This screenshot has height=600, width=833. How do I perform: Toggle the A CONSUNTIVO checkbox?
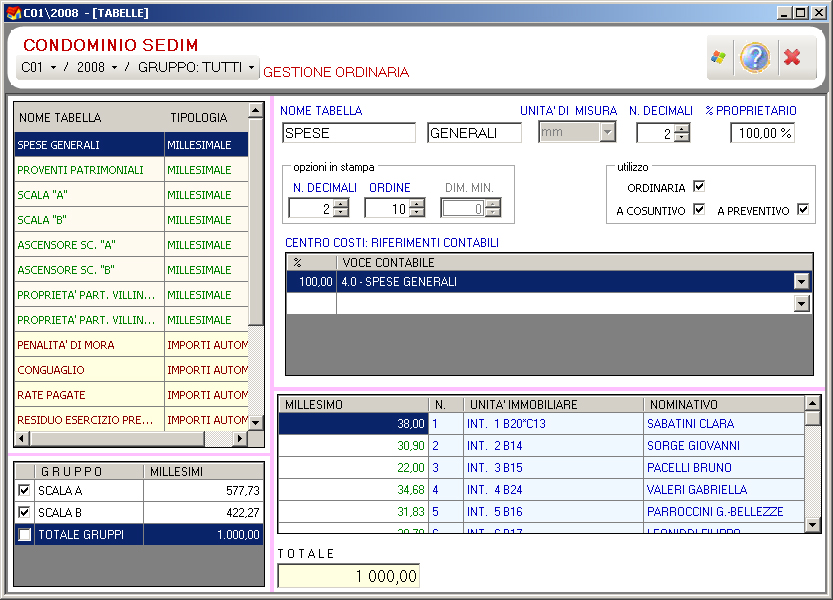[x=699, y=209]
